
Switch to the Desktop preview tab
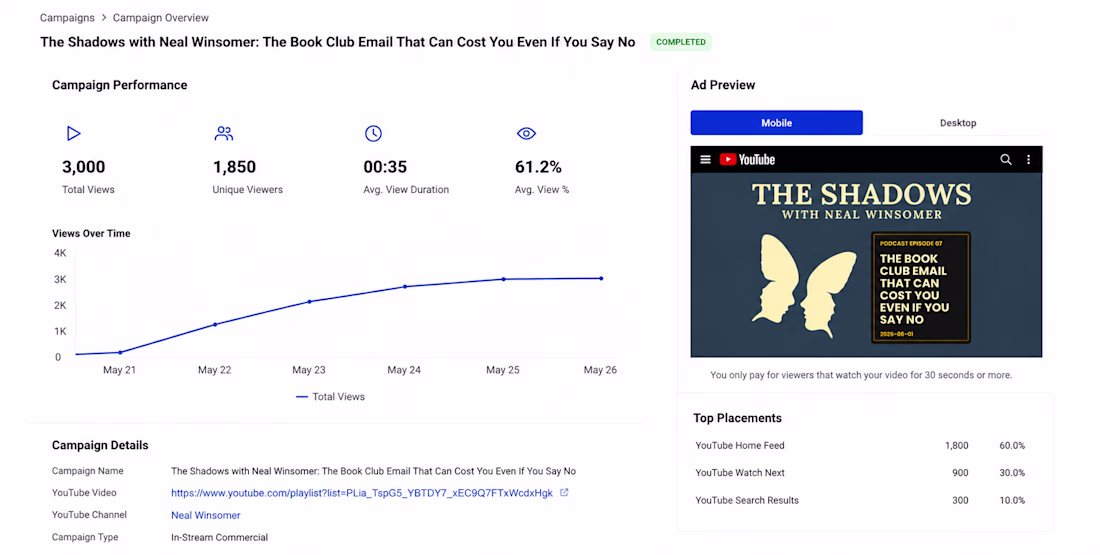point(958,123)
